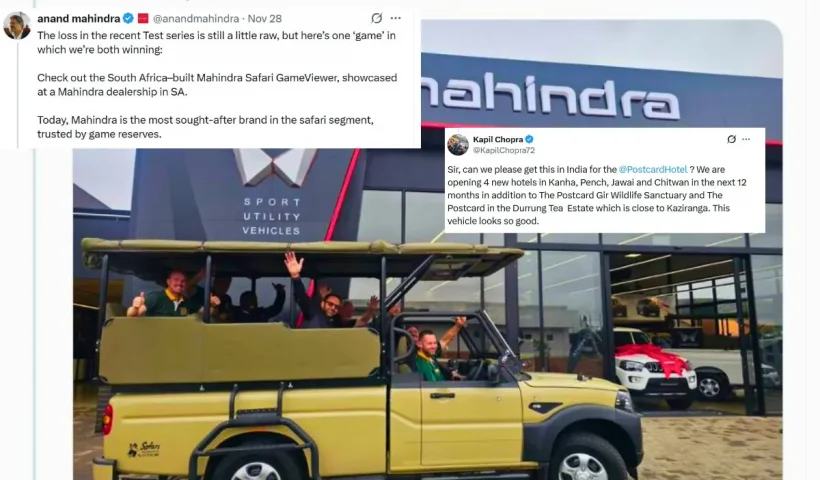The height and width of the screenshot is (480, 820).
Task: Click the tweet text about Safari GameViewer
Action: (x=217, y=85)
